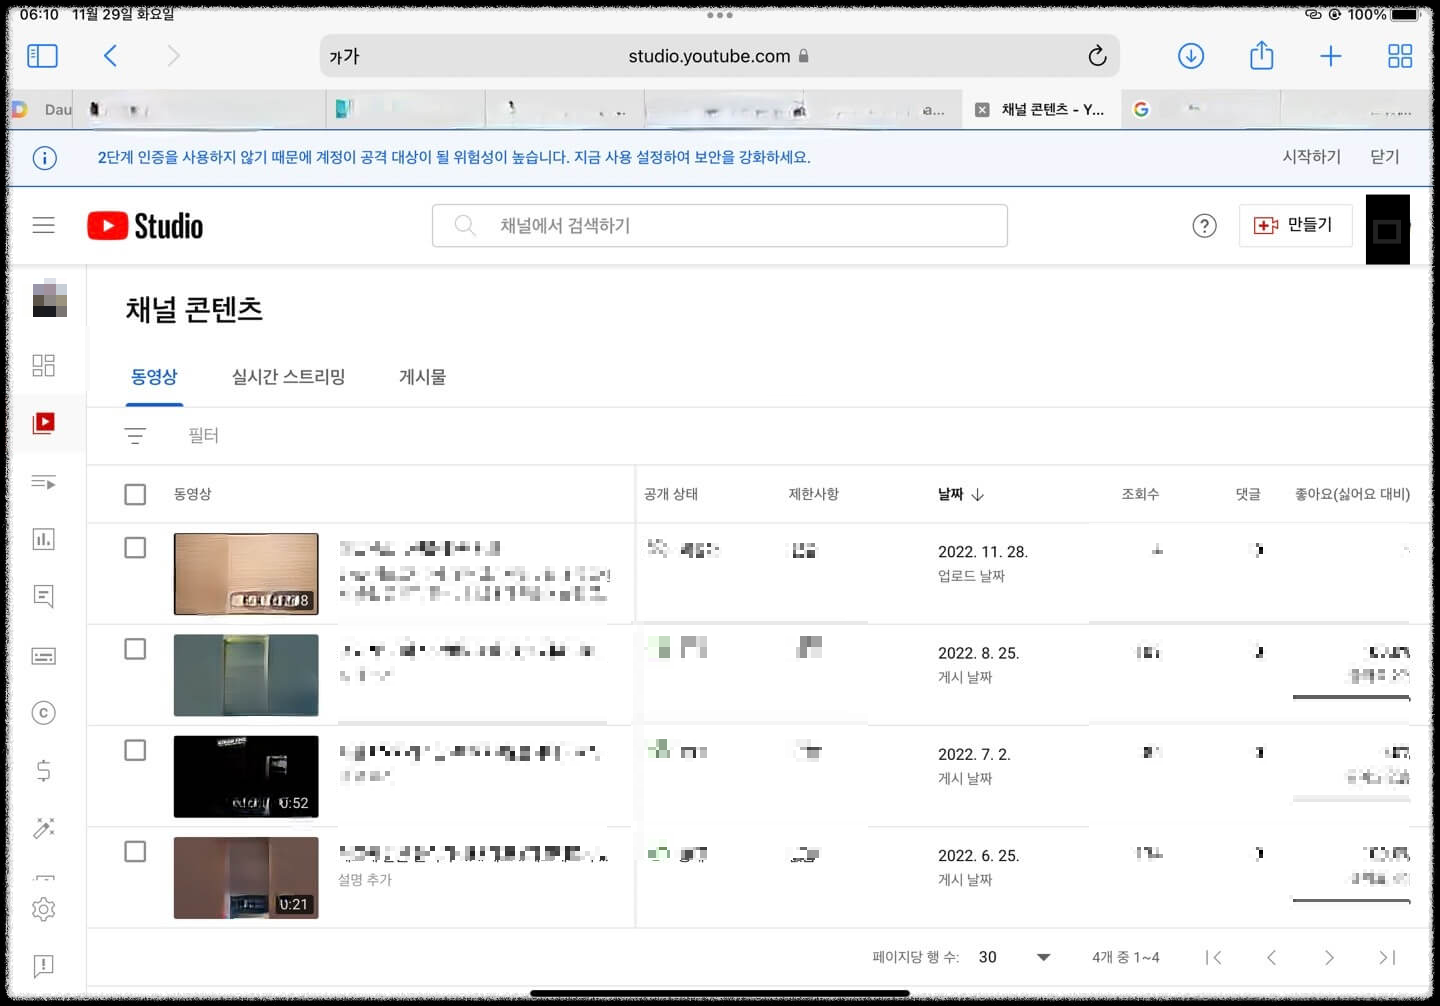Open the Content icon in YouTube Studio sidebar
Screen dimensions: 1440x1006
click(43, 423)
